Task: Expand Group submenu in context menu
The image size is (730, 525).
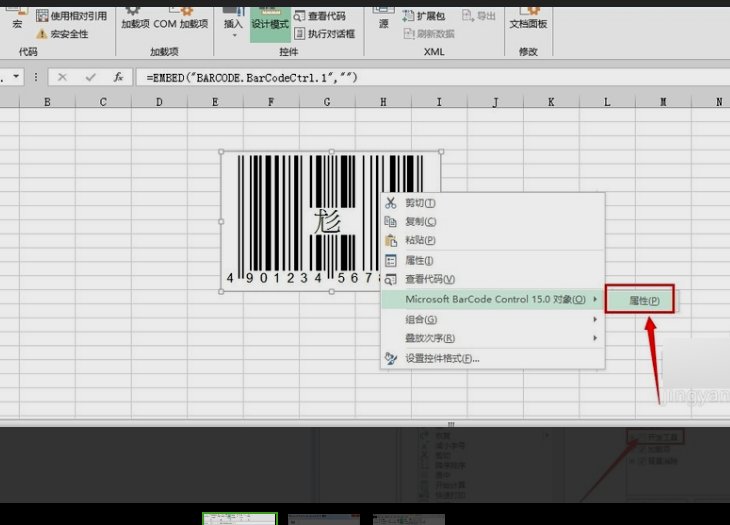Action: click(493, 319)
